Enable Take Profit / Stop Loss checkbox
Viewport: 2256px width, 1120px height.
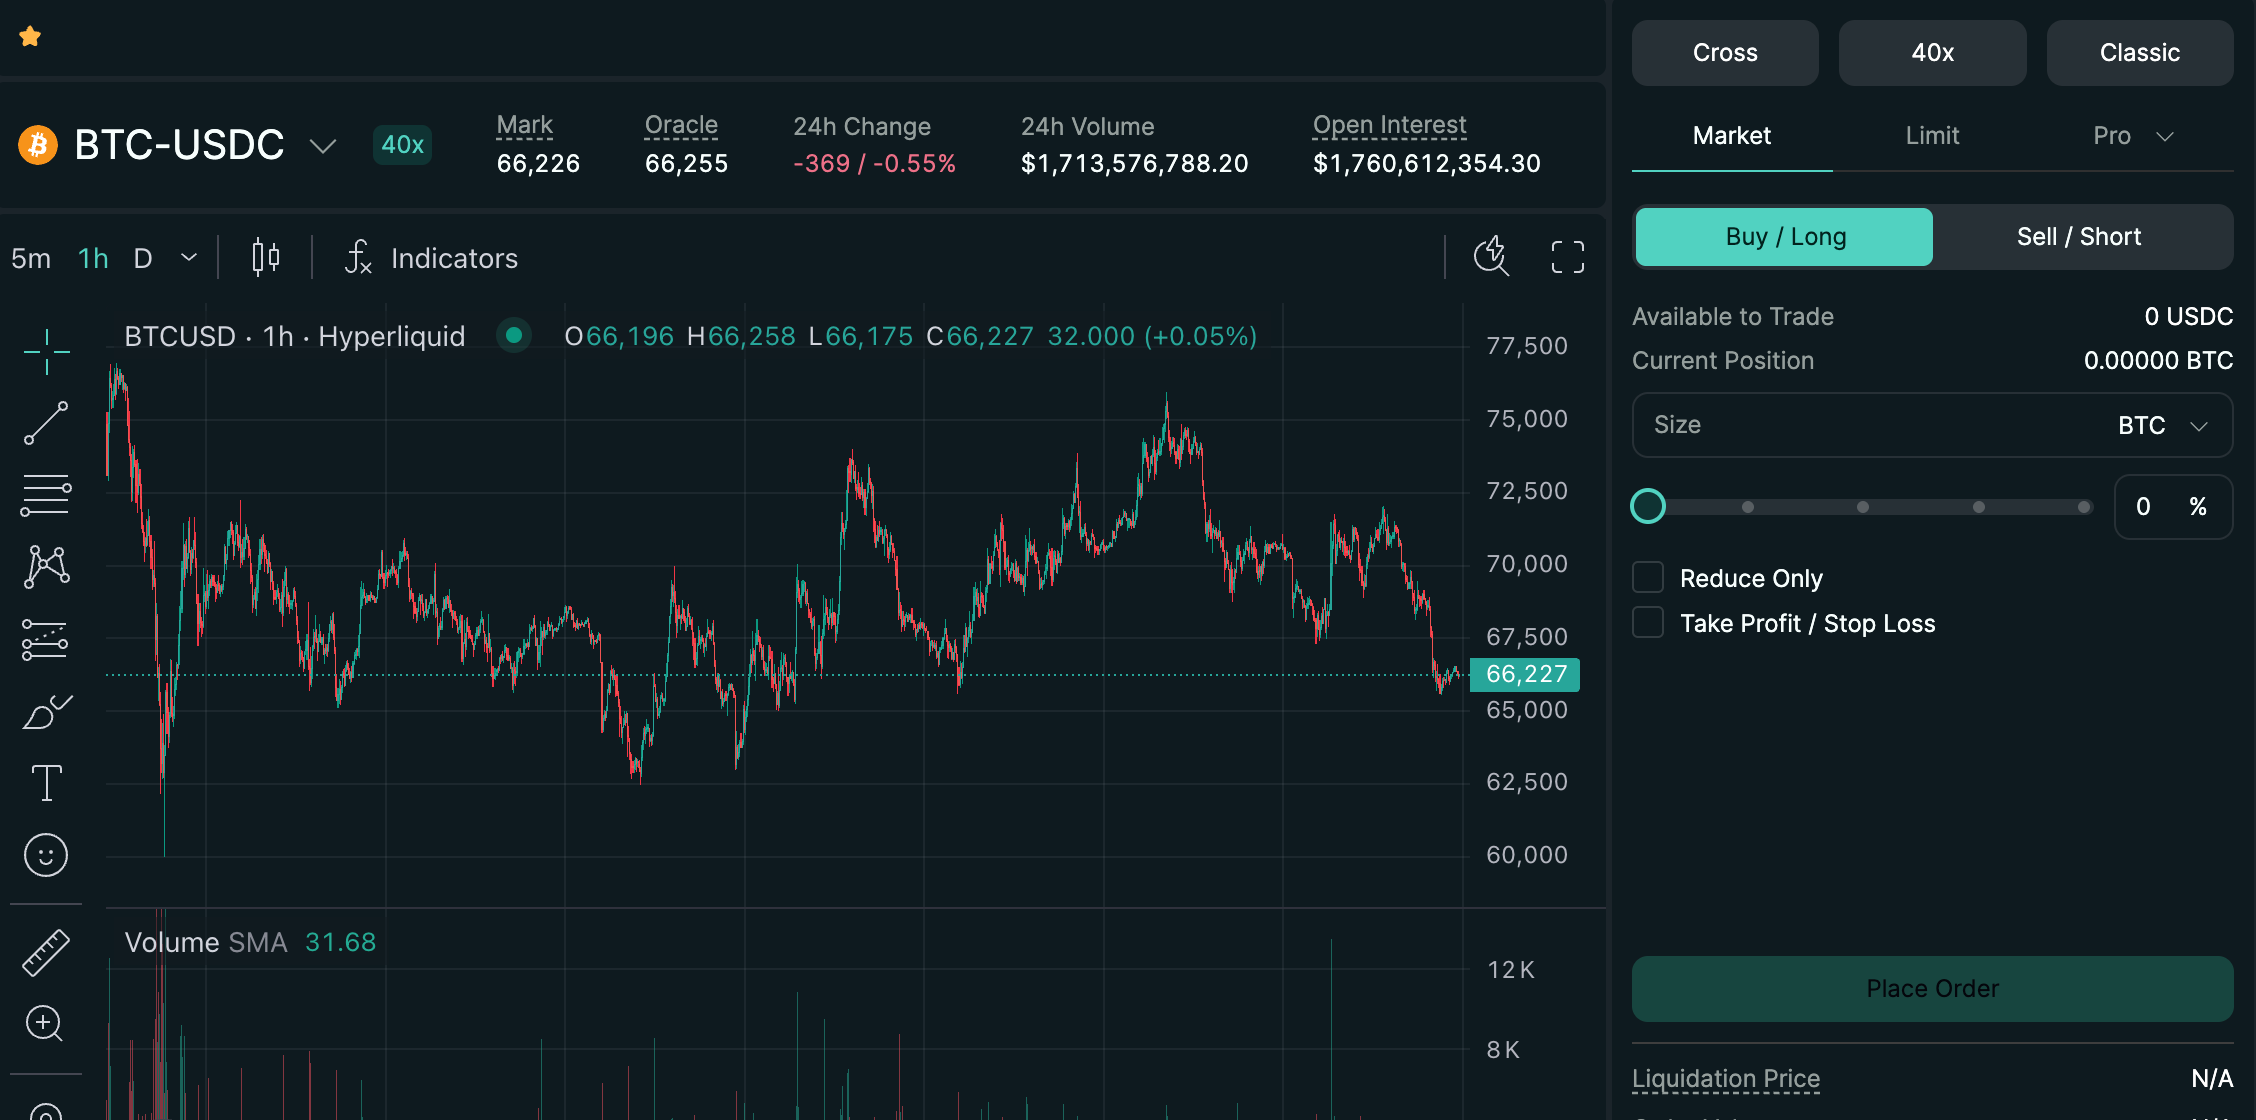tap(1648, 623)
